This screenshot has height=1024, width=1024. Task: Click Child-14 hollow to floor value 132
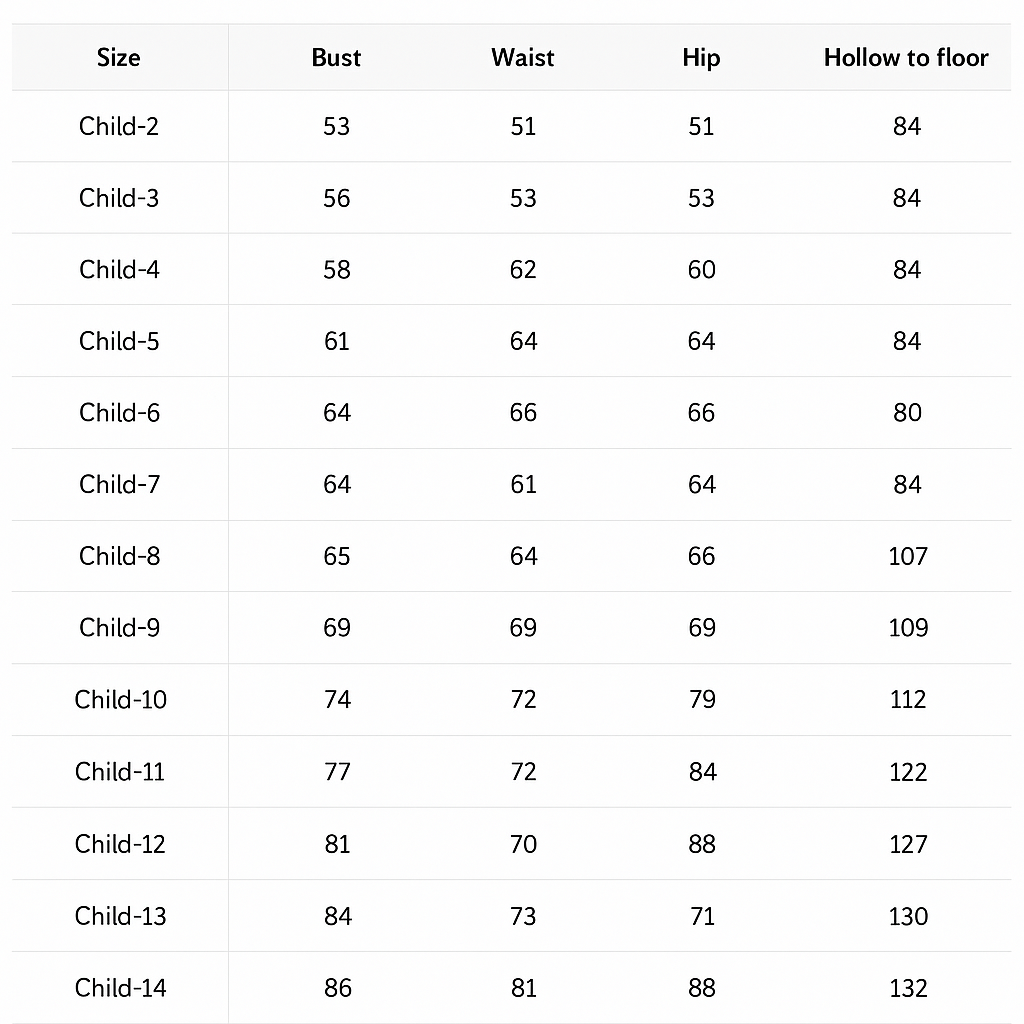(908, 988)
